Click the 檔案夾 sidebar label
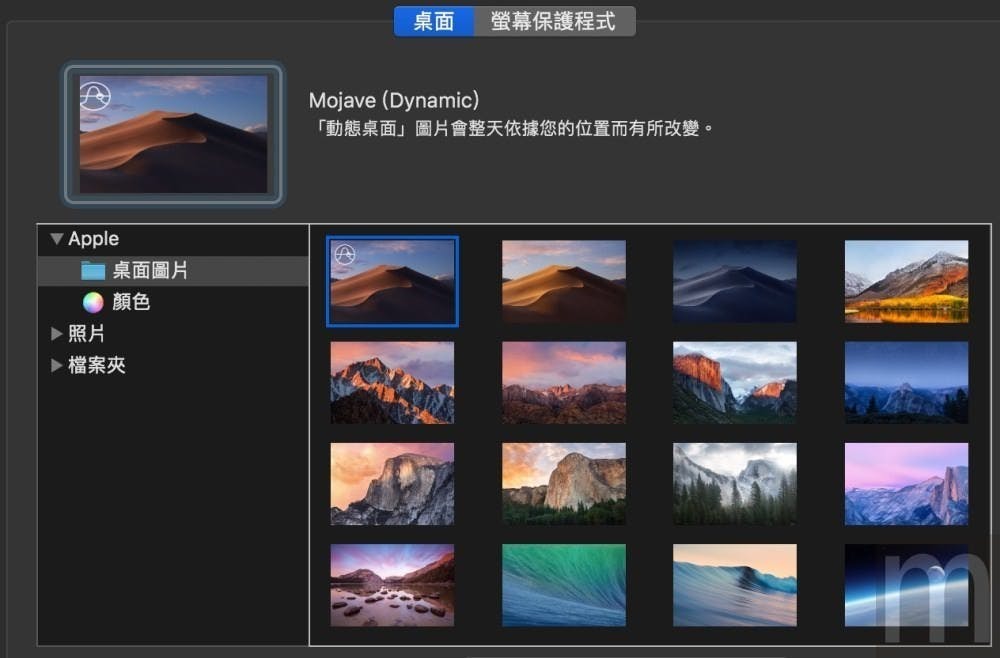Viewport: 1000px width, 658px height. pos(97,365)
